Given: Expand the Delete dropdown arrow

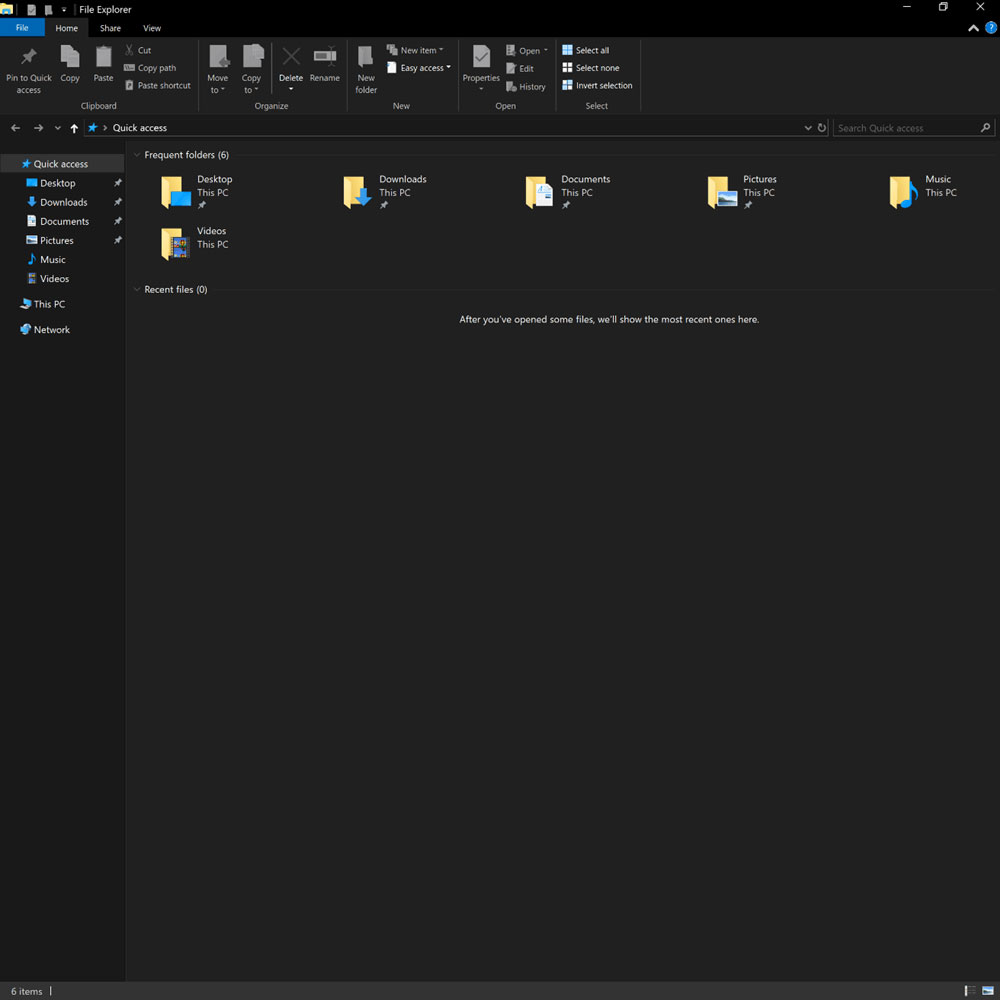Looking at the screenshot, I should (x=291, y=90).
